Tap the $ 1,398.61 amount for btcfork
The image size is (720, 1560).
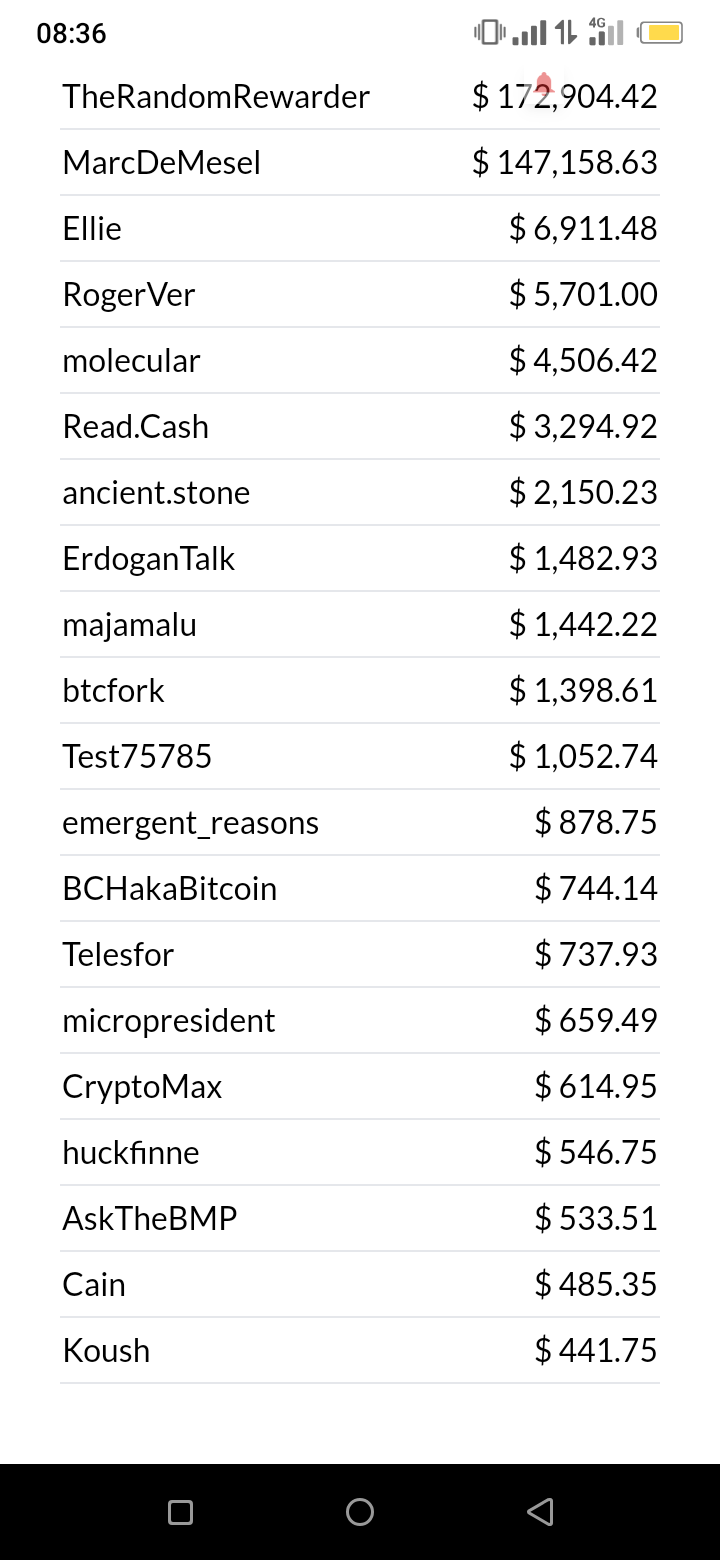coord(583,691)
